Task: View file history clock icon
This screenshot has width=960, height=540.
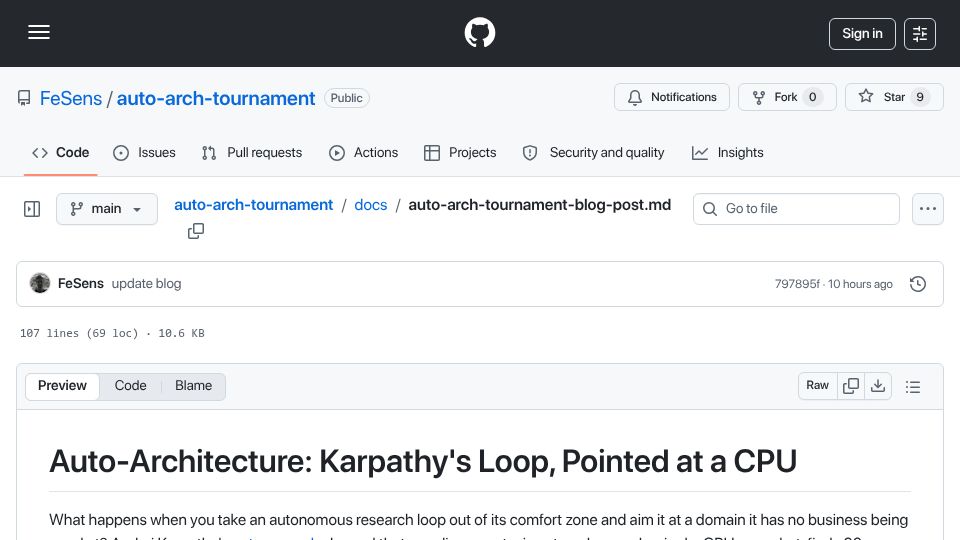Action: [x=918, y=284]
